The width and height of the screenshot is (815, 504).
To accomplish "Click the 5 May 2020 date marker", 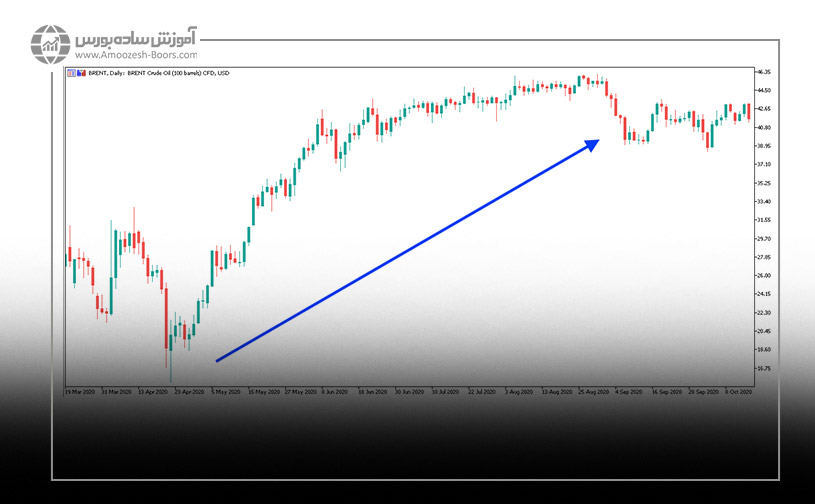I will point(227,392).
